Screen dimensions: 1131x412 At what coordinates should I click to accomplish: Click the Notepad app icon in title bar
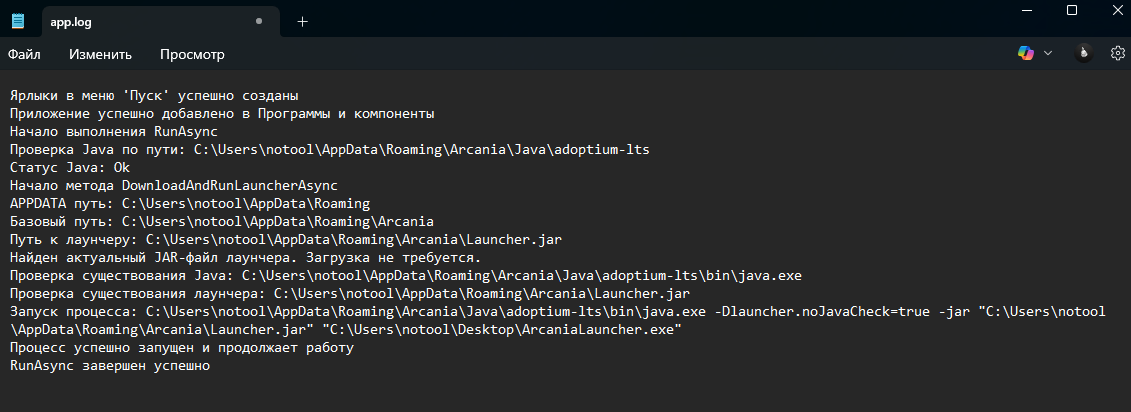(17, 21)
